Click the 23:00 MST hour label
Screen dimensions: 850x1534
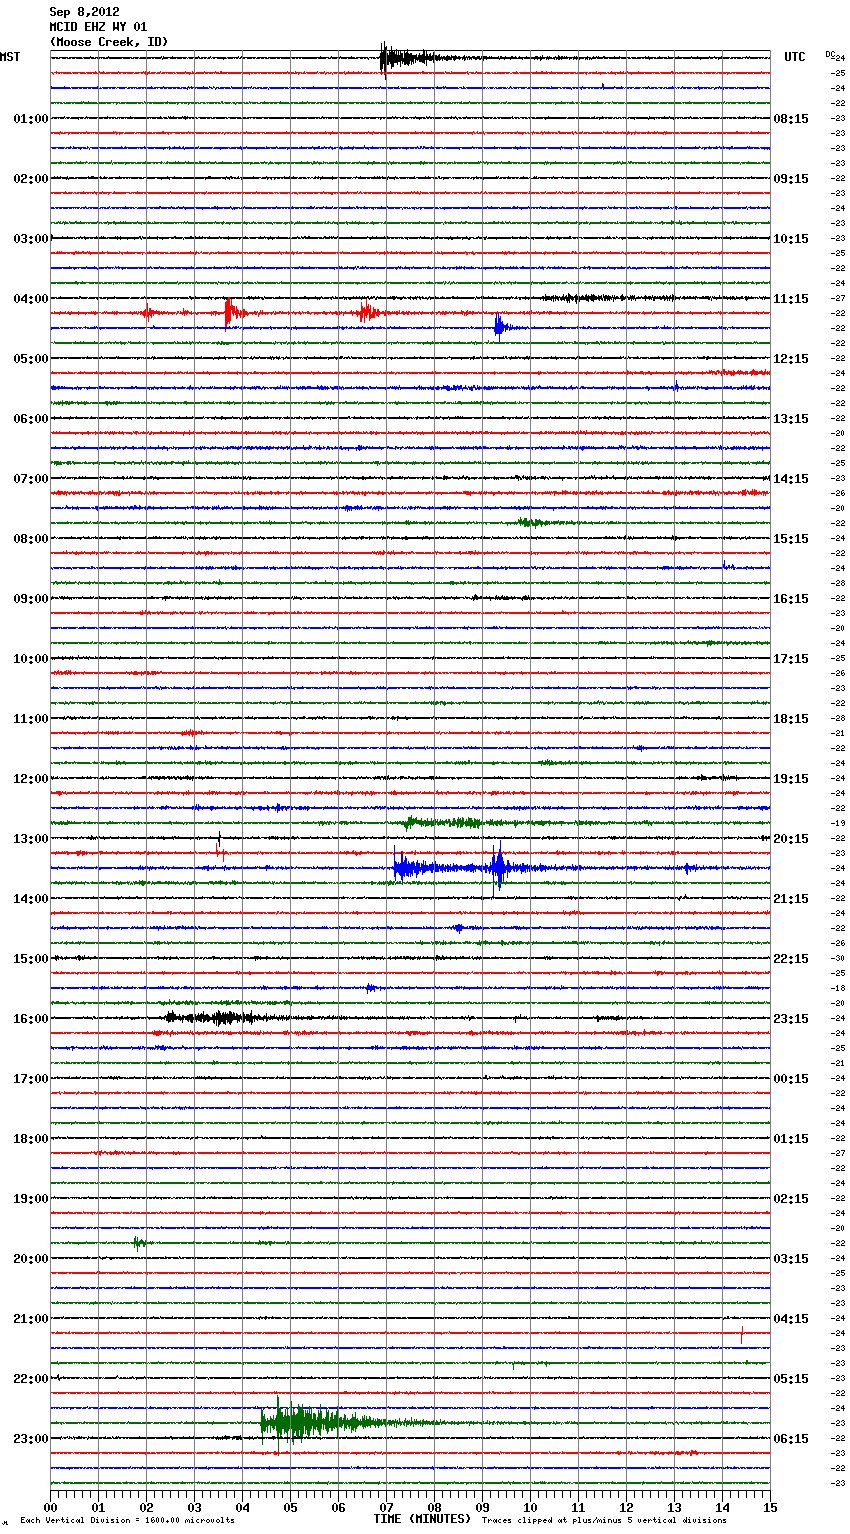[30, 1439]
